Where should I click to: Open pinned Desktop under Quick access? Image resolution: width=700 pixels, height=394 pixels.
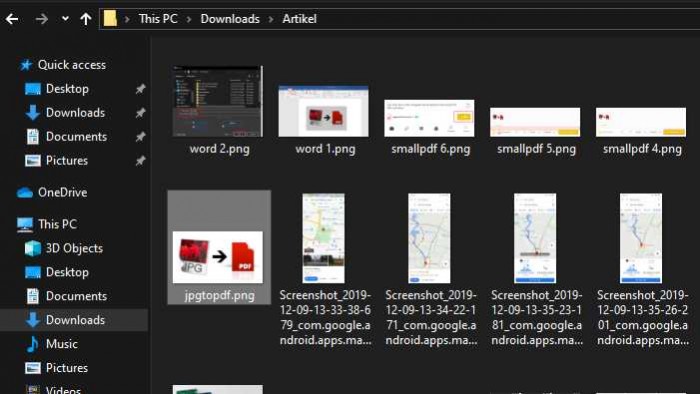pos(67,89)
